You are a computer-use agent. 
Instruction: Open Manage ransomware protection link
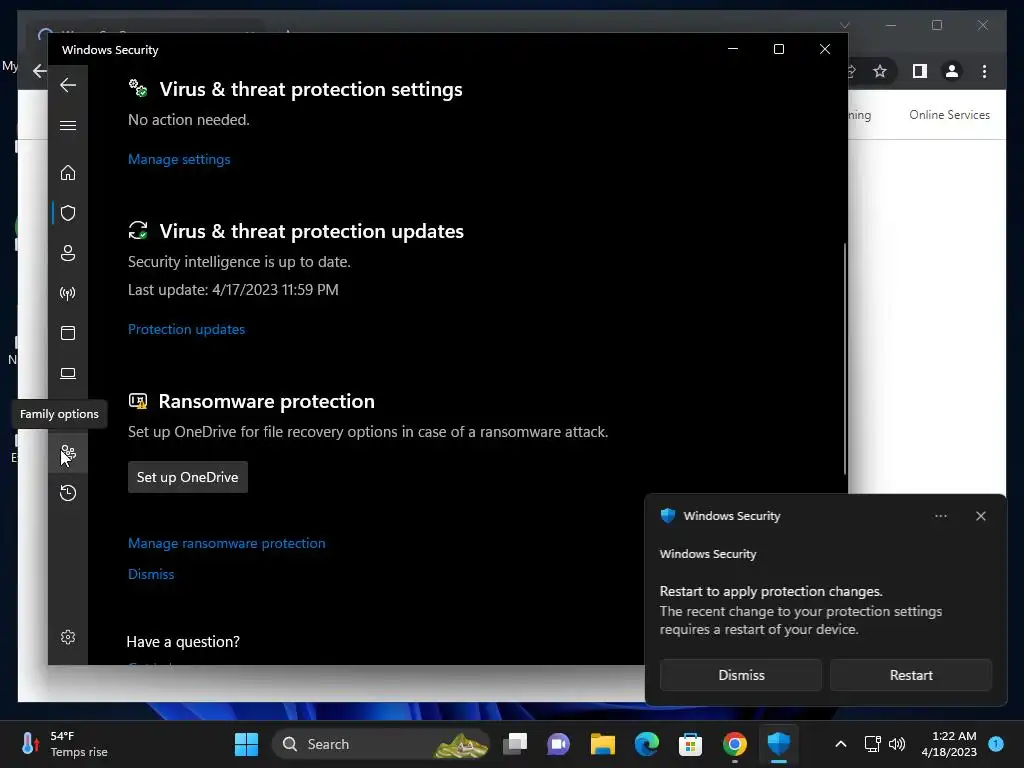227,543
